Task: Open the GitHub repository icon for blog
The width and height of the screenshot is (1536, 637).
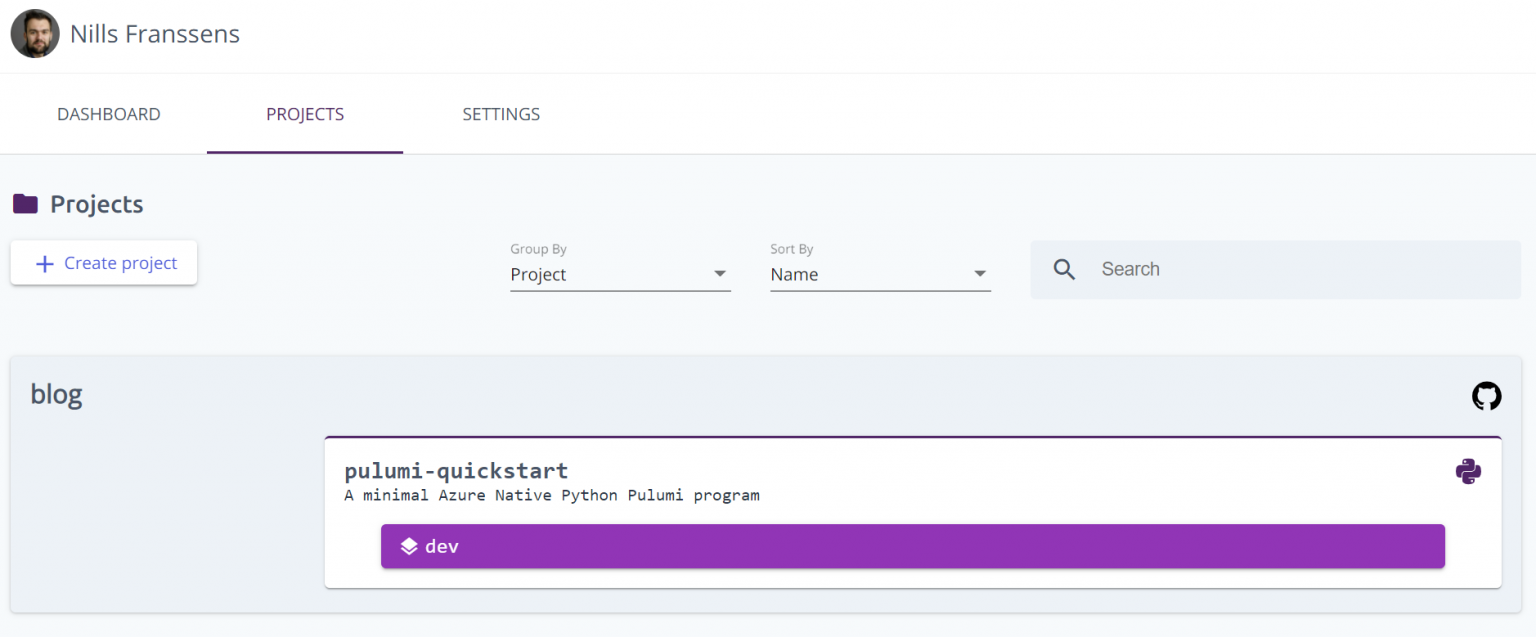Action: coord(1486,396)
